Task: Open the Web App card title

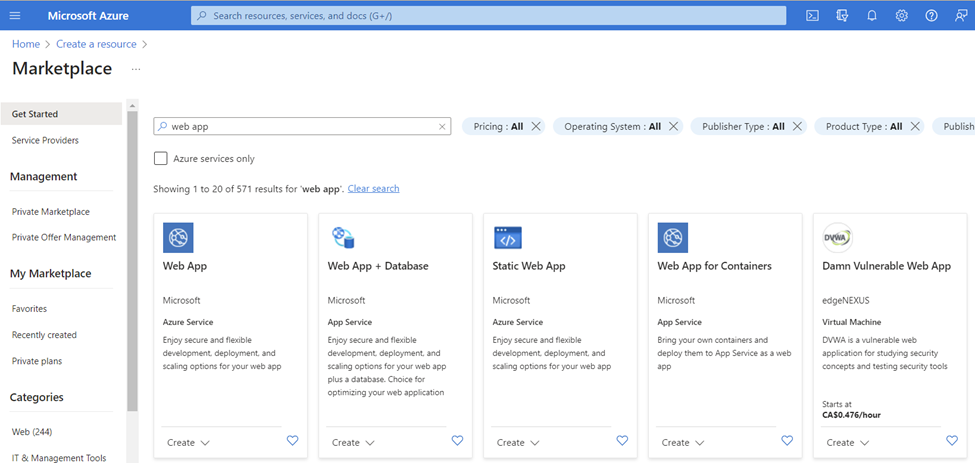Action: point(185,266)
